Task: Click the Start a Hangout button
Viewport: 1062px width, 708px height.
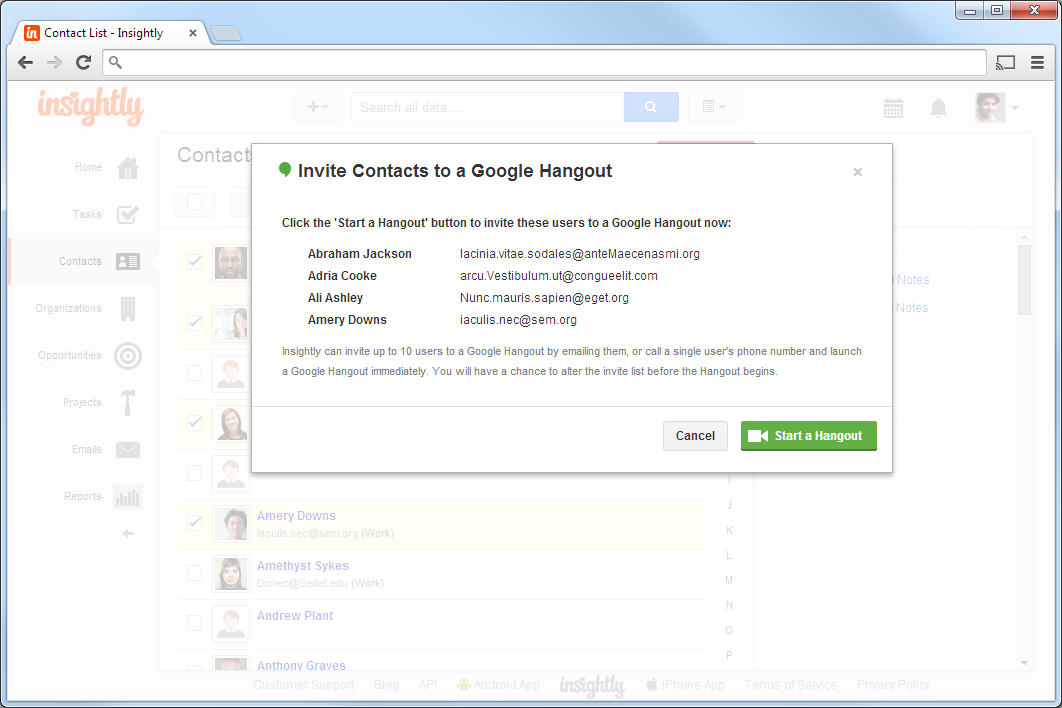Action: click(809, 436)
